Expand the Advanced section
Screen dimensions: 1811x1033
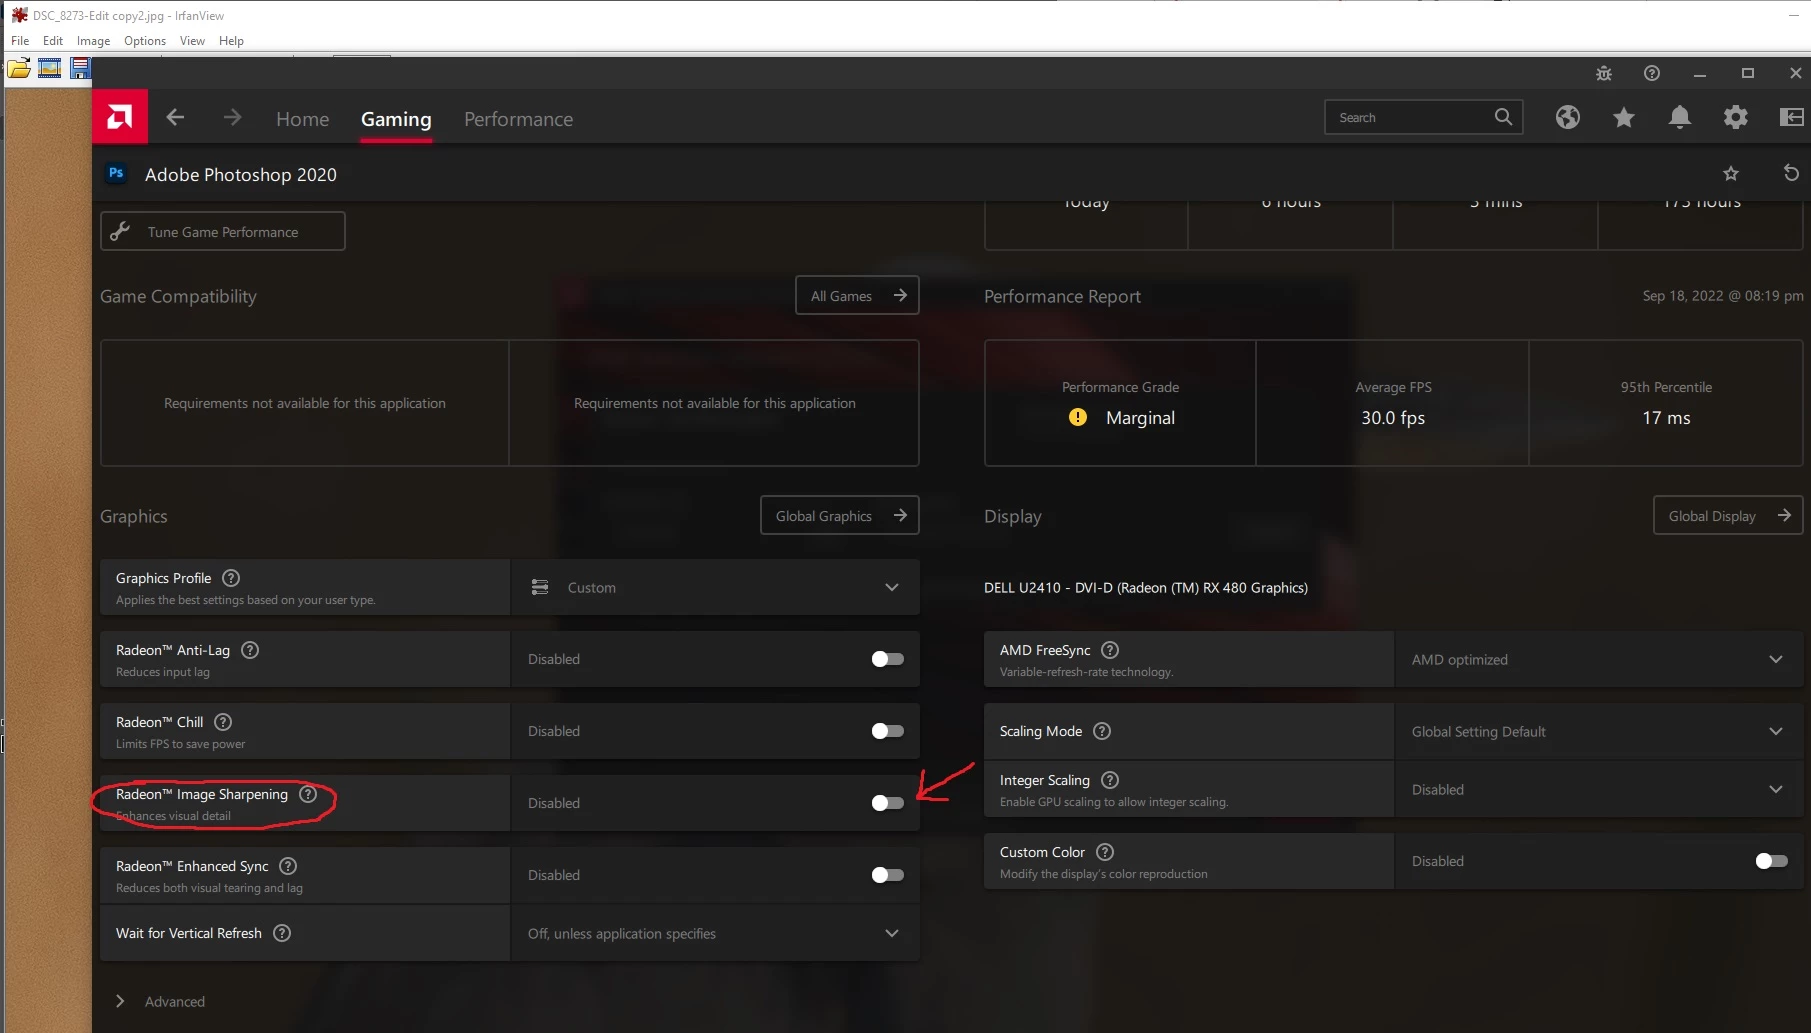[160, 1001]
